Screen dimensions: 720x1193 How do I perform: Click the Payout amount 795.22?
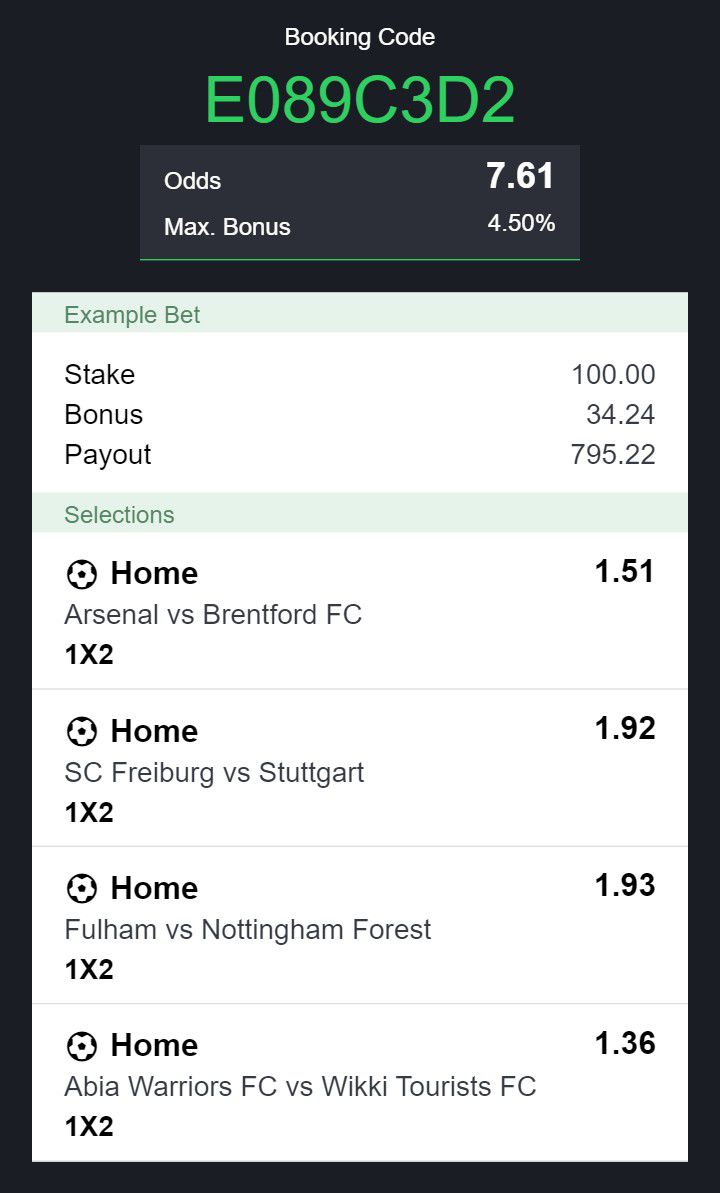tap(613, 455)
